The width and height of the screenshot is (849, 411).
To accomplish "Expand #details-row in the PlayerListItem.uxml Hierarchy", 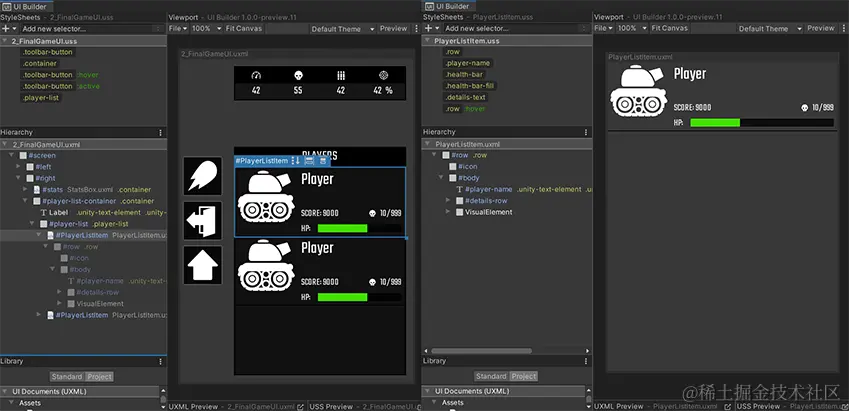I will (448, 200).
